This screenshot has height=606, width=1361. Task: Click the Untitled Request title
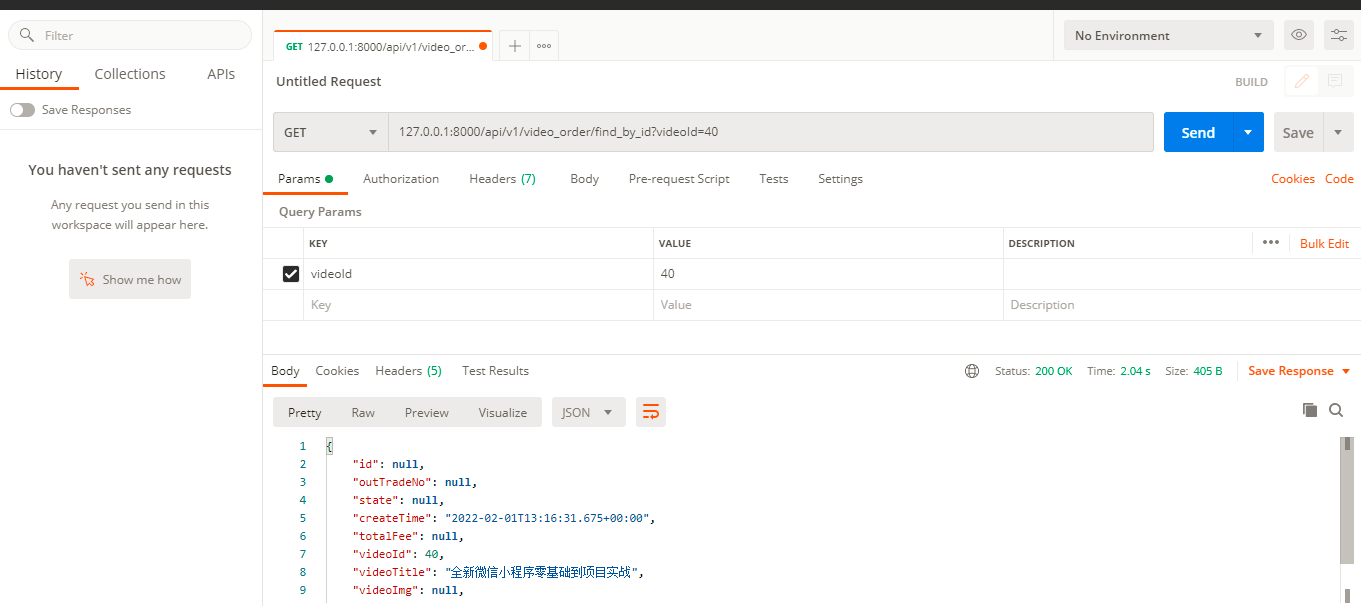(x=329, y=82)
